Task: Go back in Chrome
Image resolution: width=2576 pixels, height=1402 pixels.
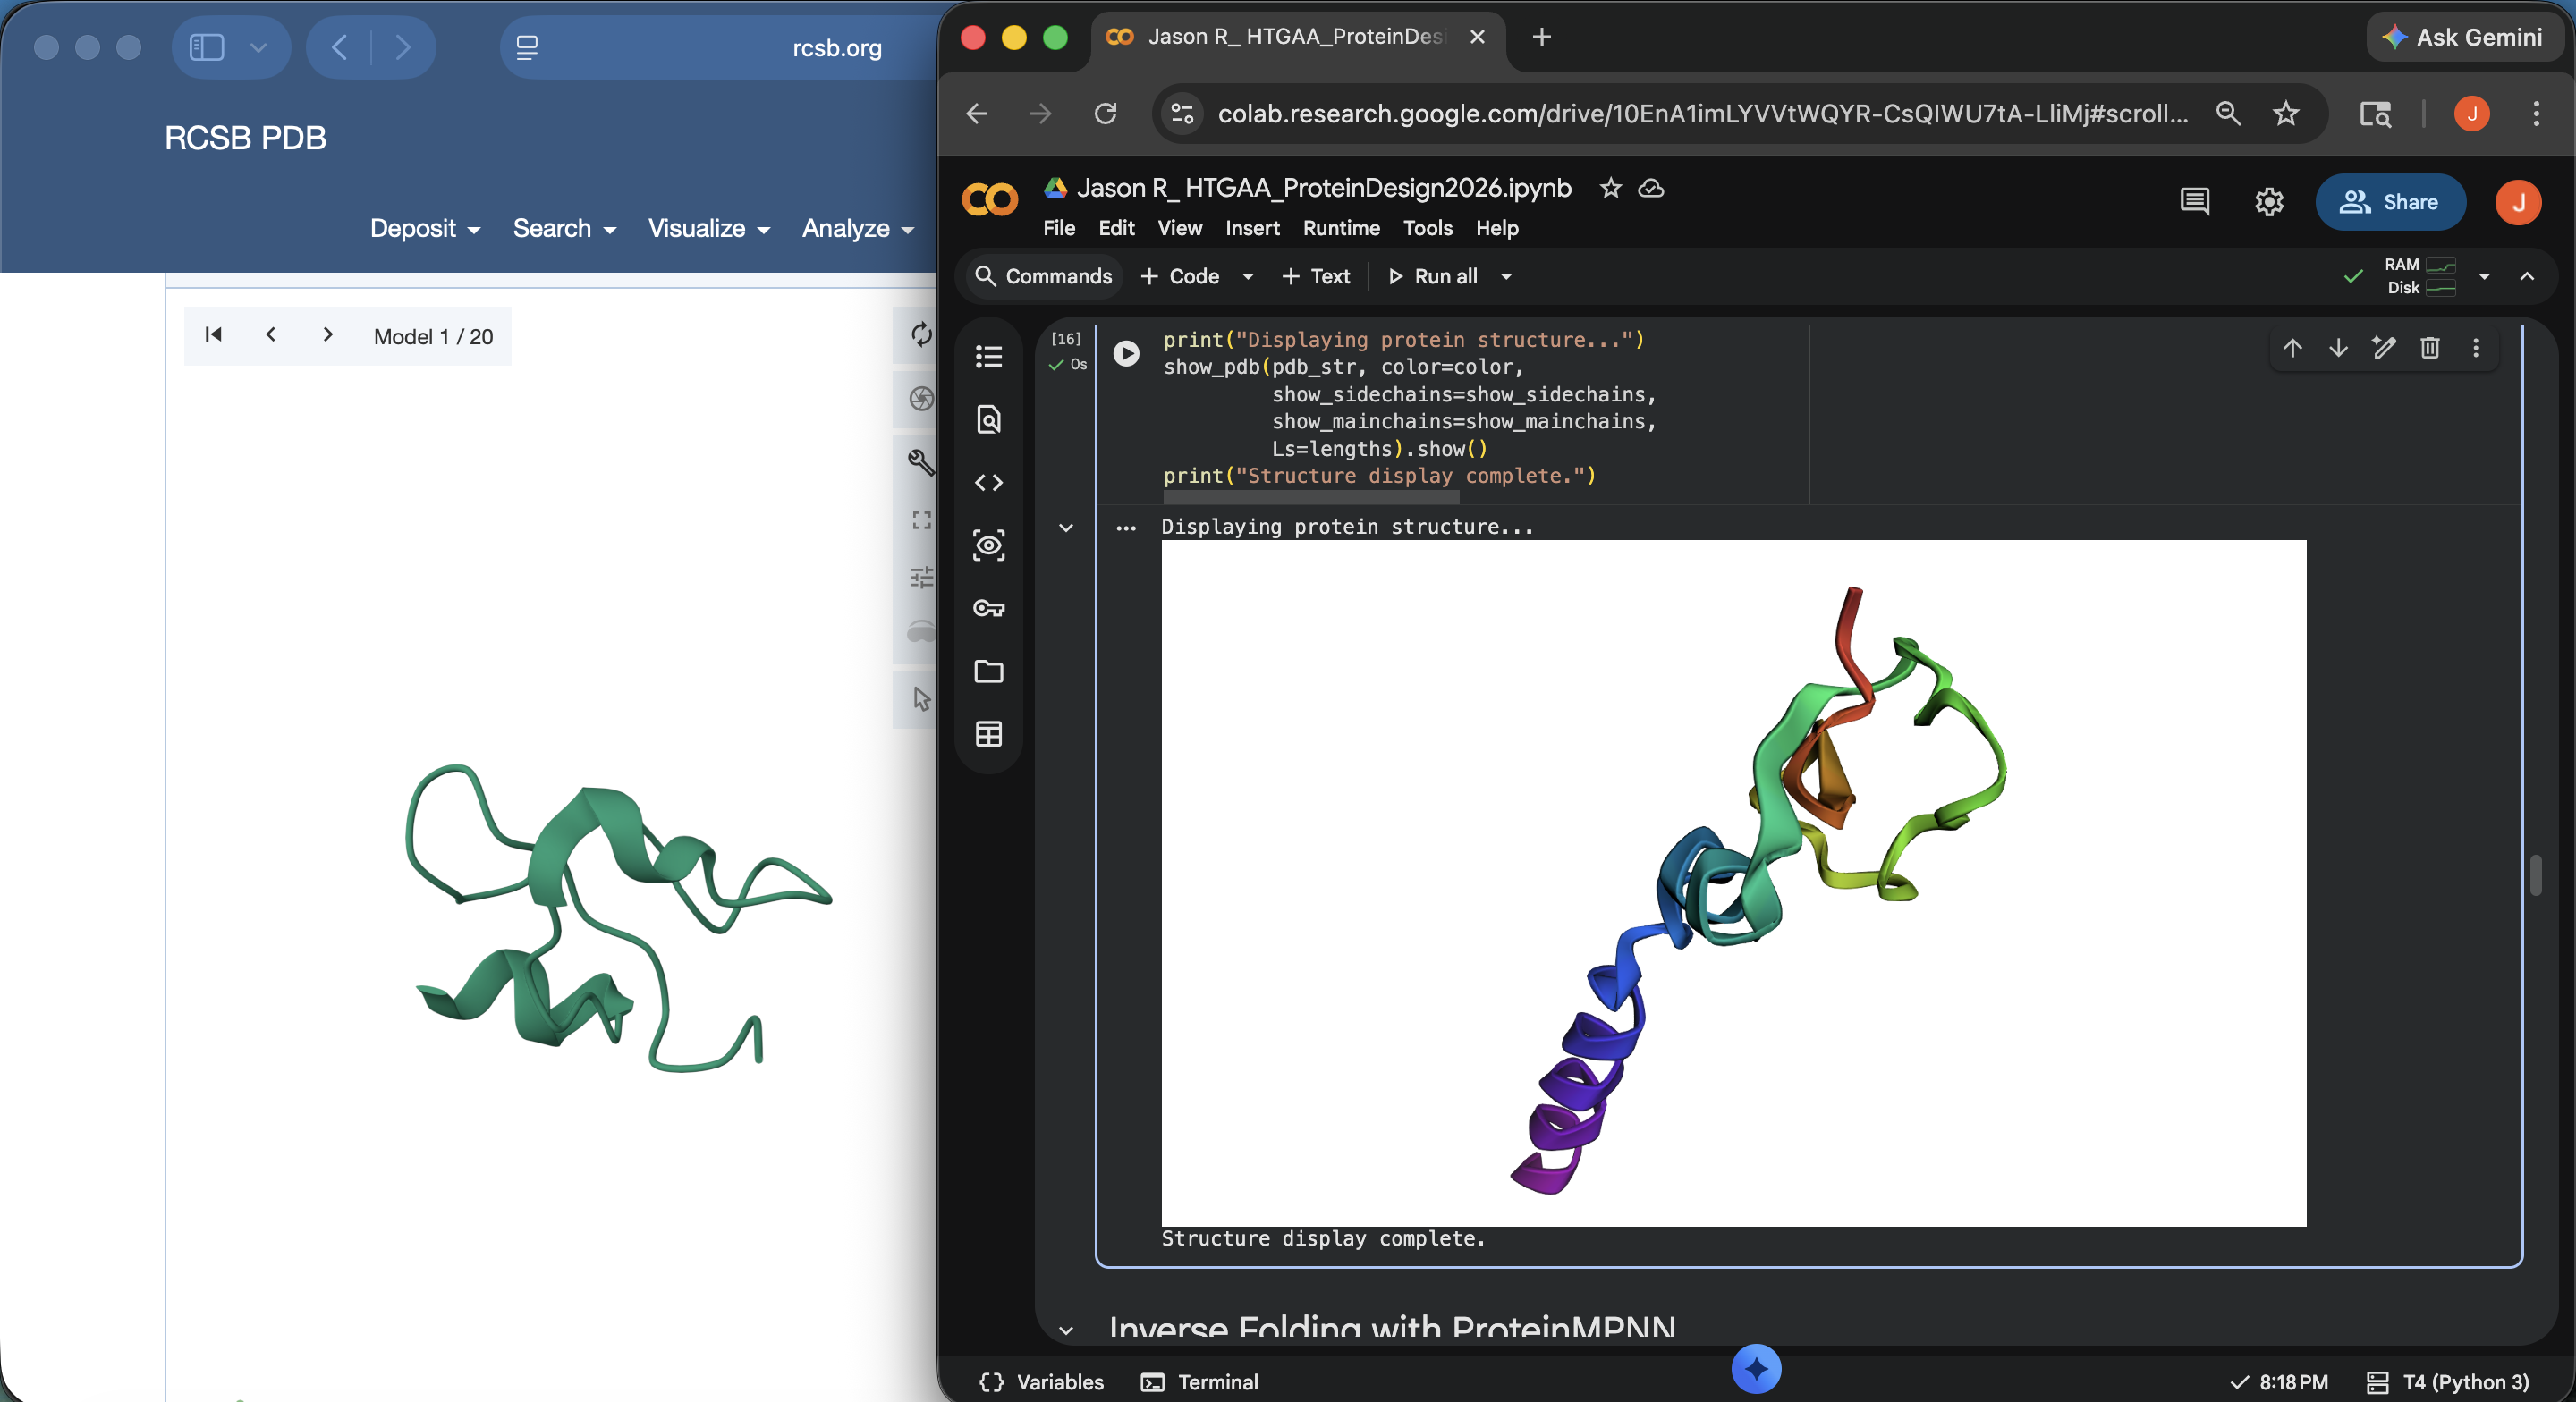Action: (x=977, y=114)
